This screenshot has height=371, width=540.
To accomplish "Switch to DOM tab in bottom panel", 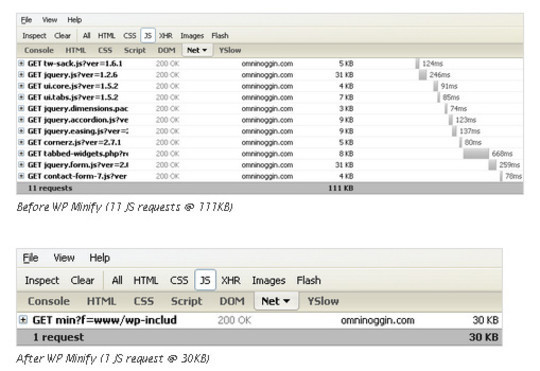I will [232, 301].
